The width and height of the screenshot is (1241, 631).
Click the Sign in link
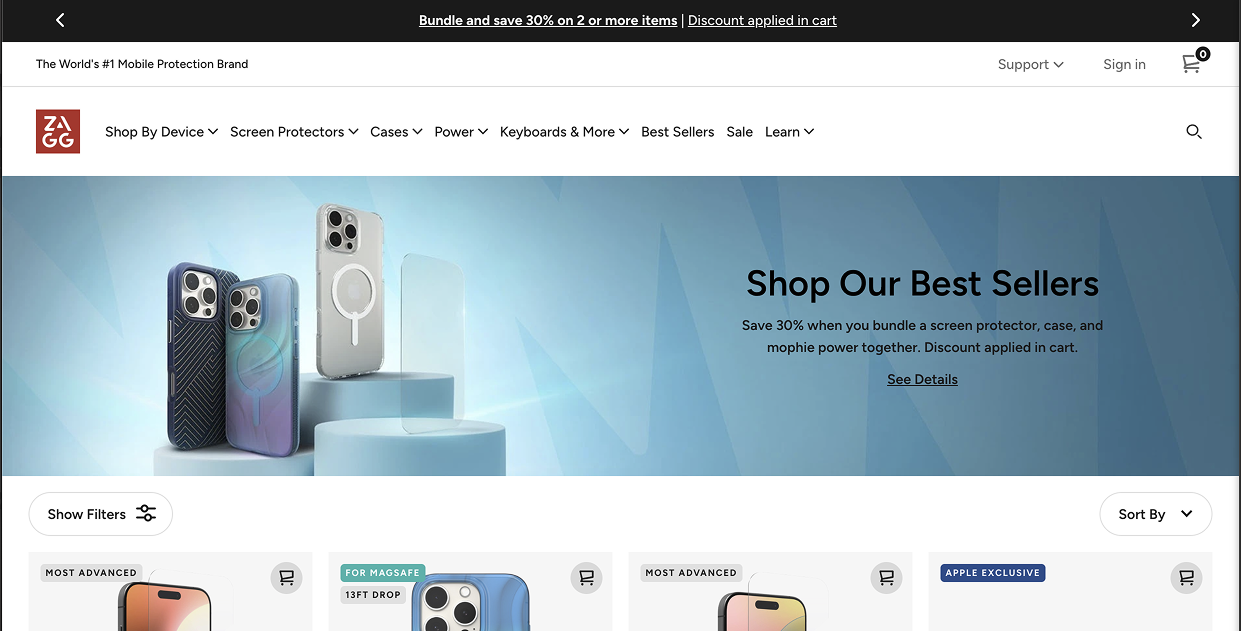(1124, 64)
